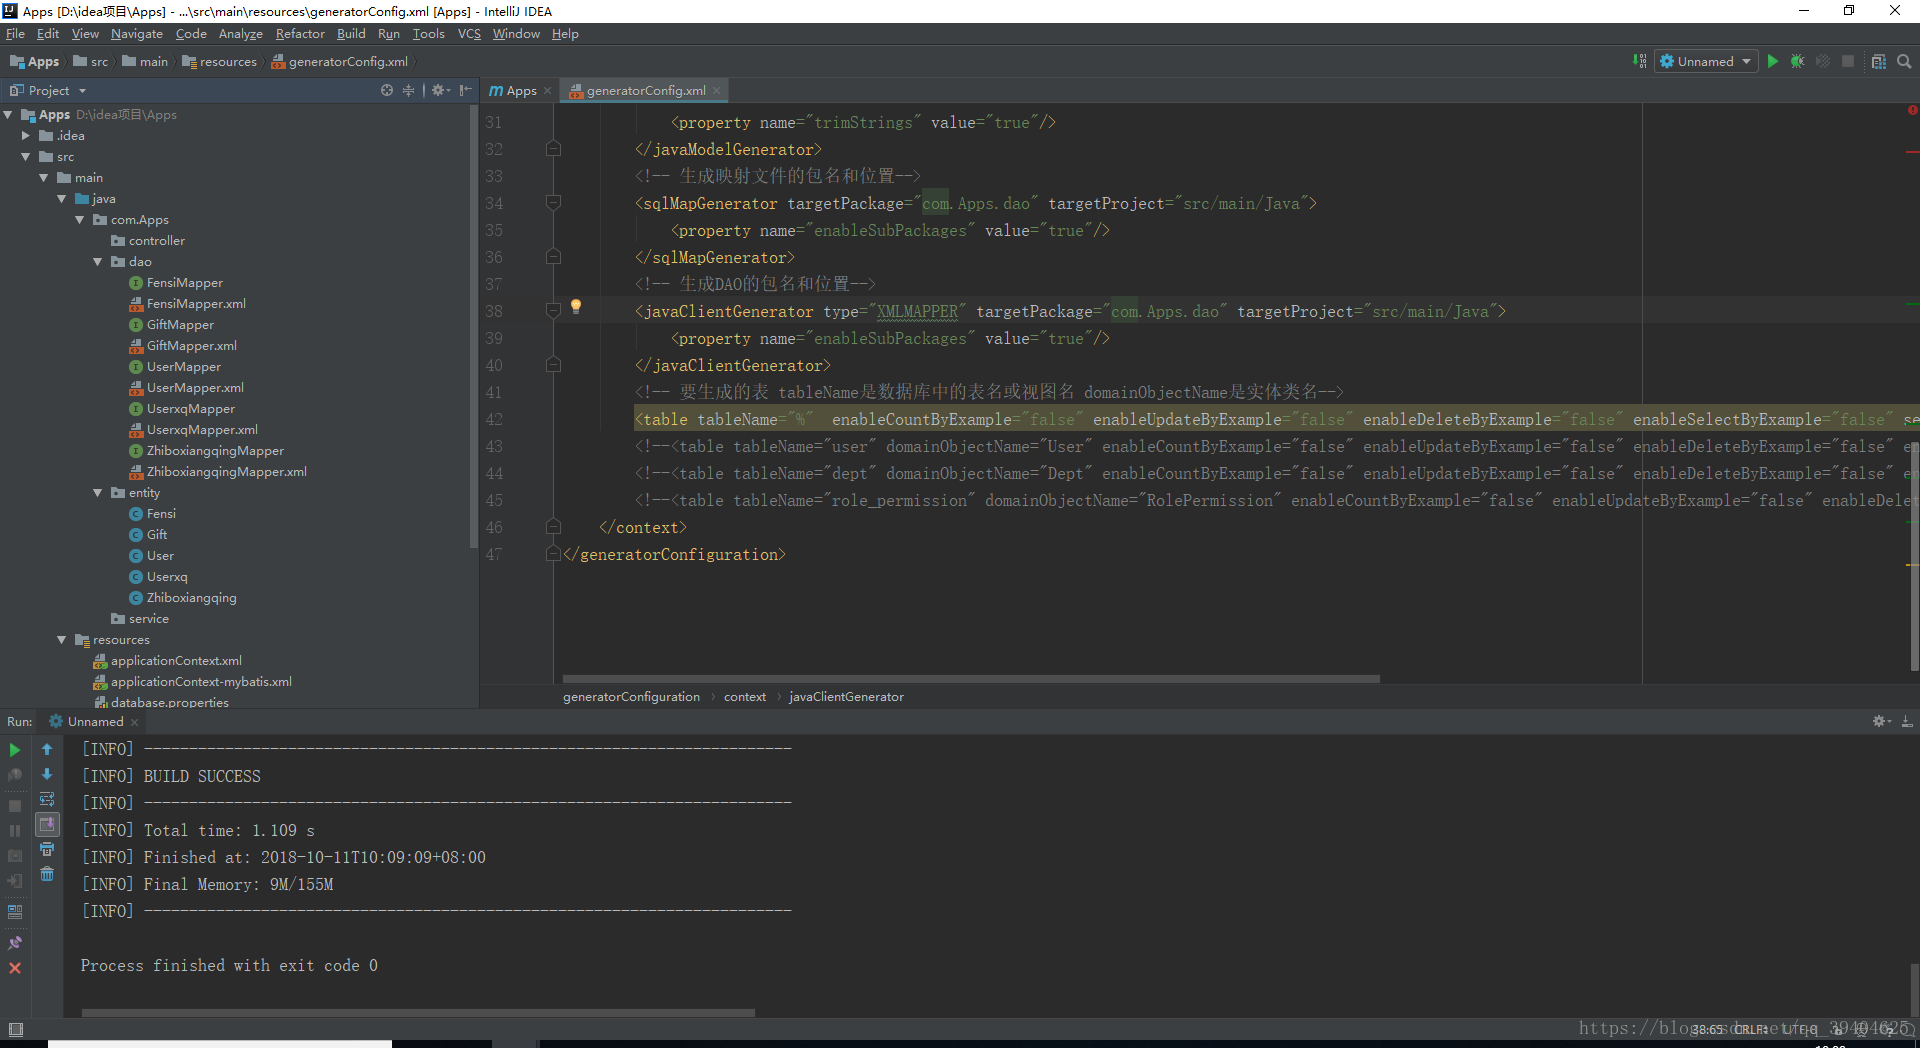Expand the .idea folder
The image size is (1920, 1048).
pyautogui.click(x=26, y=136)
